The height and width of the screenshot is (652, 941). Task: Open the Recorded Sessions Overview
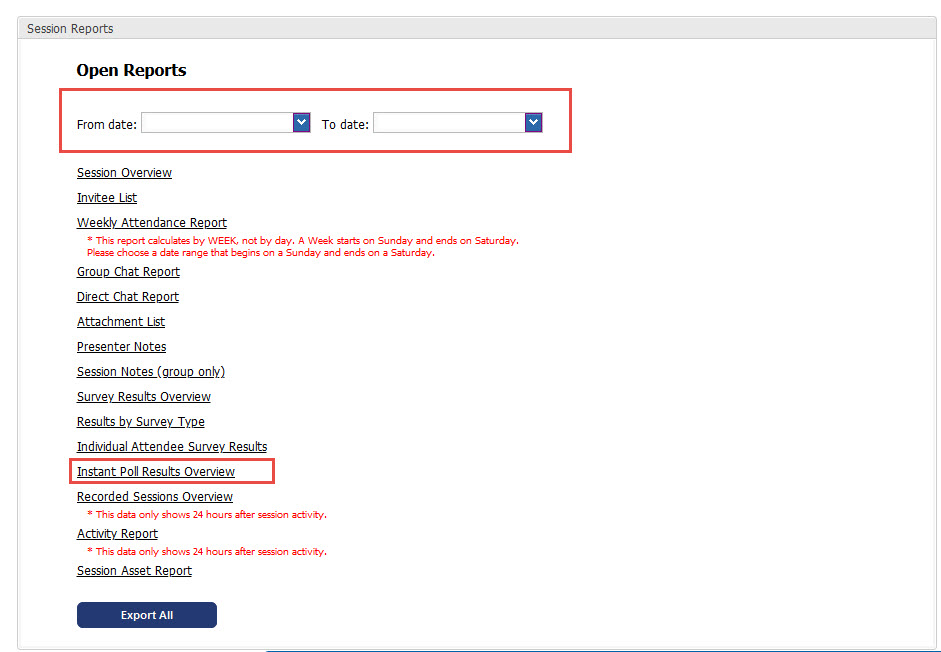point(155,497)
